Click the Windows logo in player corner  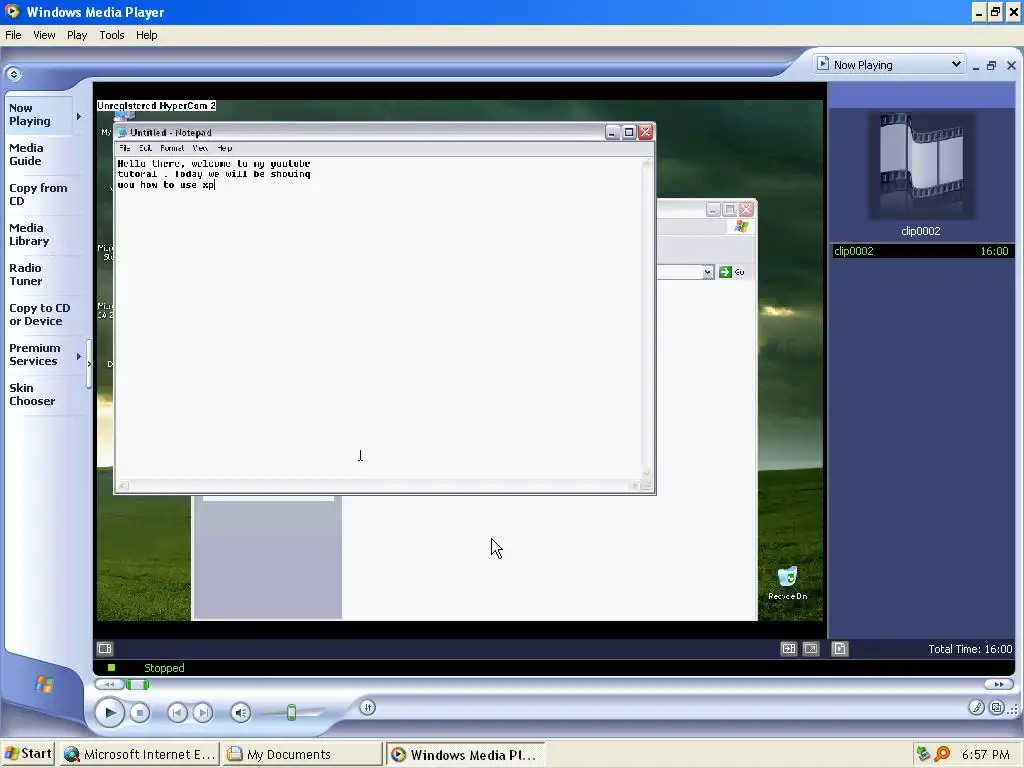[44, 684]
